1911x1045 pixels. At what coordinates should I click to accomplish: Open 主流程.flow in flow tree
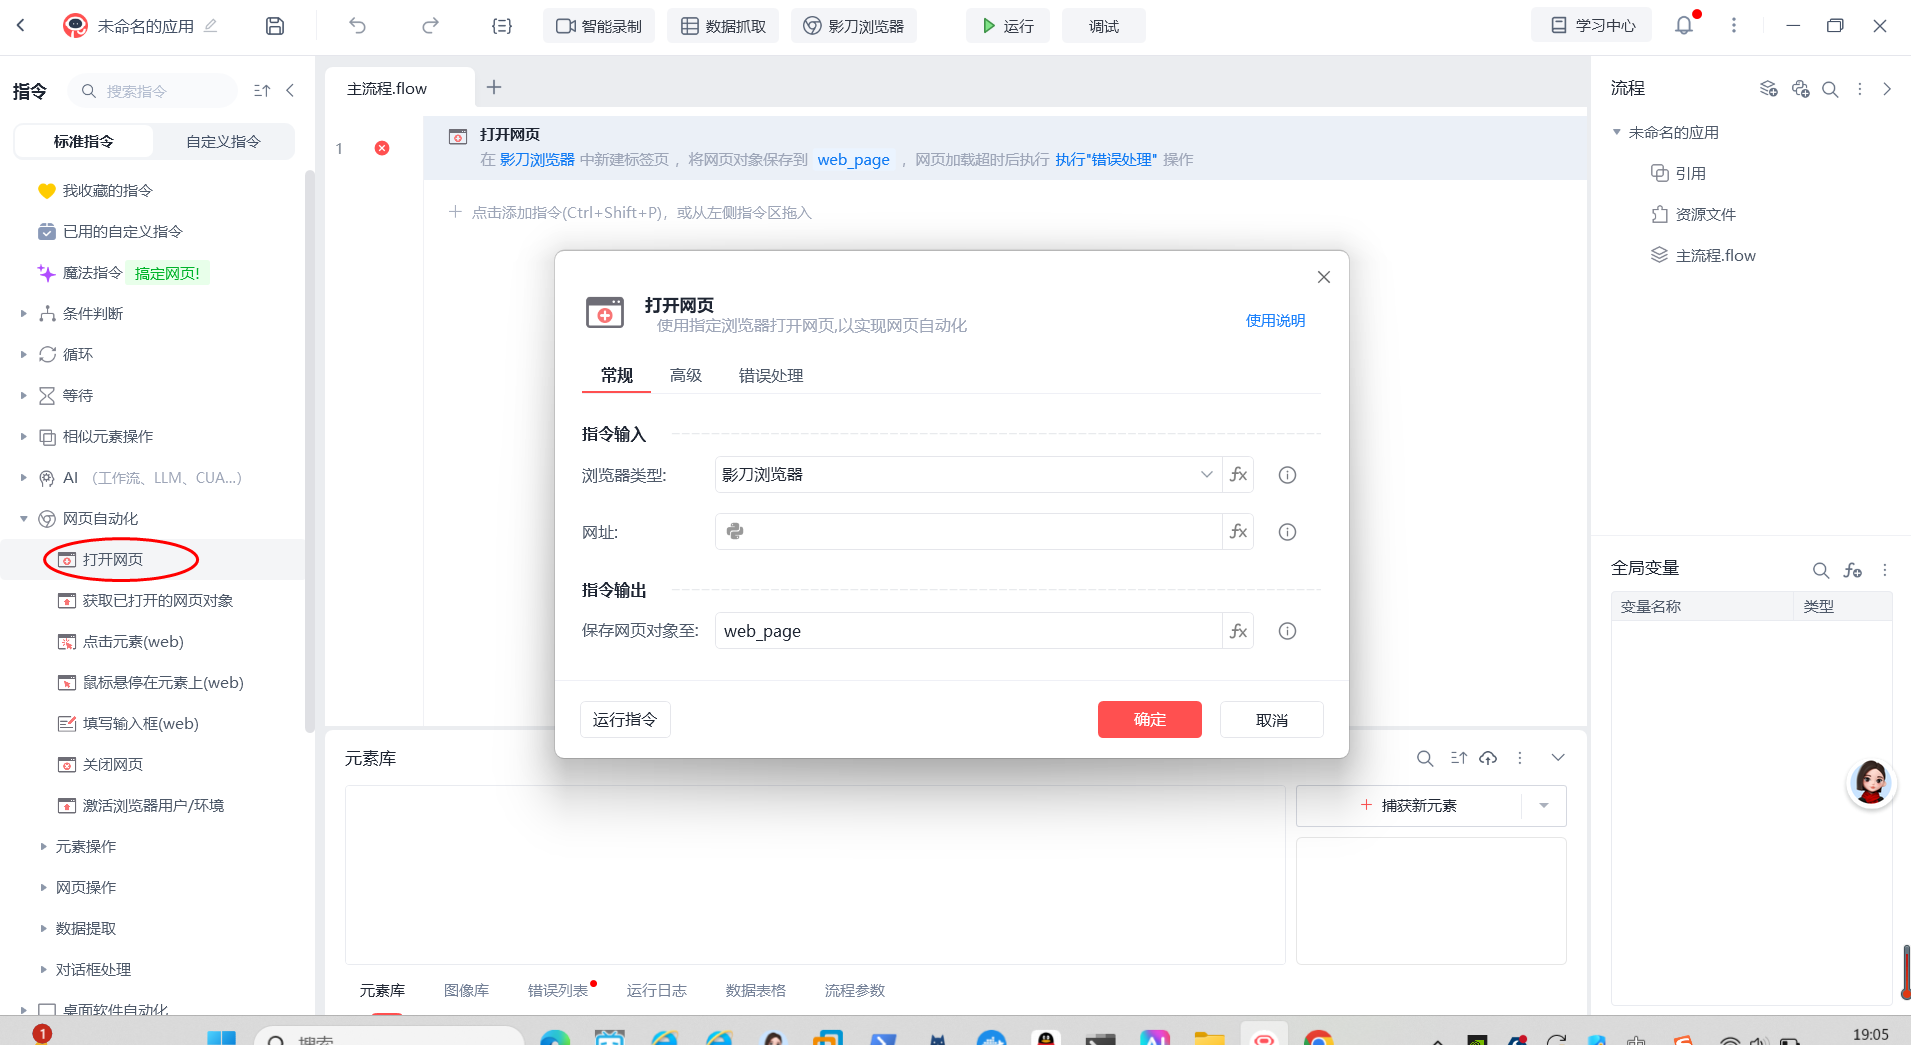[x=1715, y=256]
